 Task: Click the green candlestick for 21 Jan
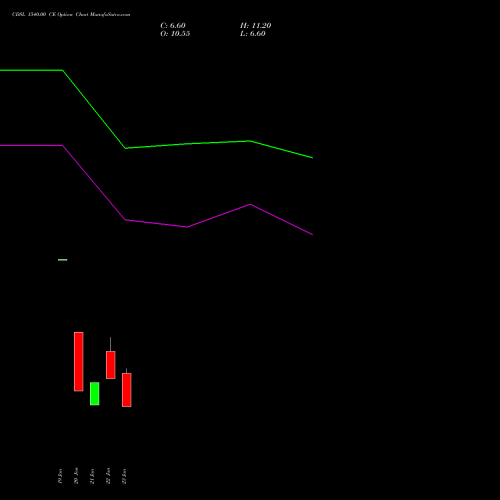(95, 394)
